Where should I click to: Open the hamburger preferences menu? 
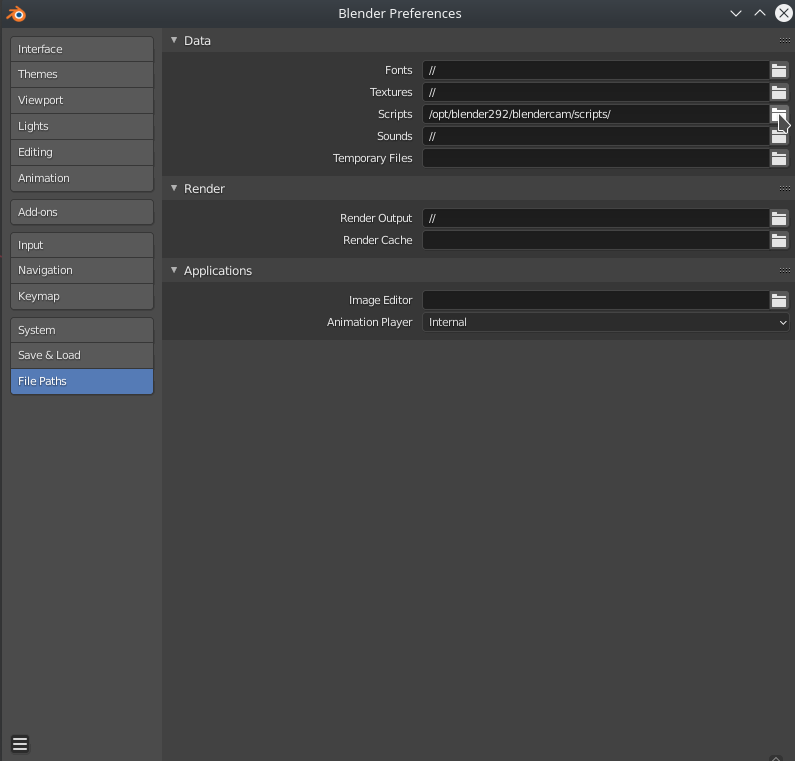click(x=20, y=743)
